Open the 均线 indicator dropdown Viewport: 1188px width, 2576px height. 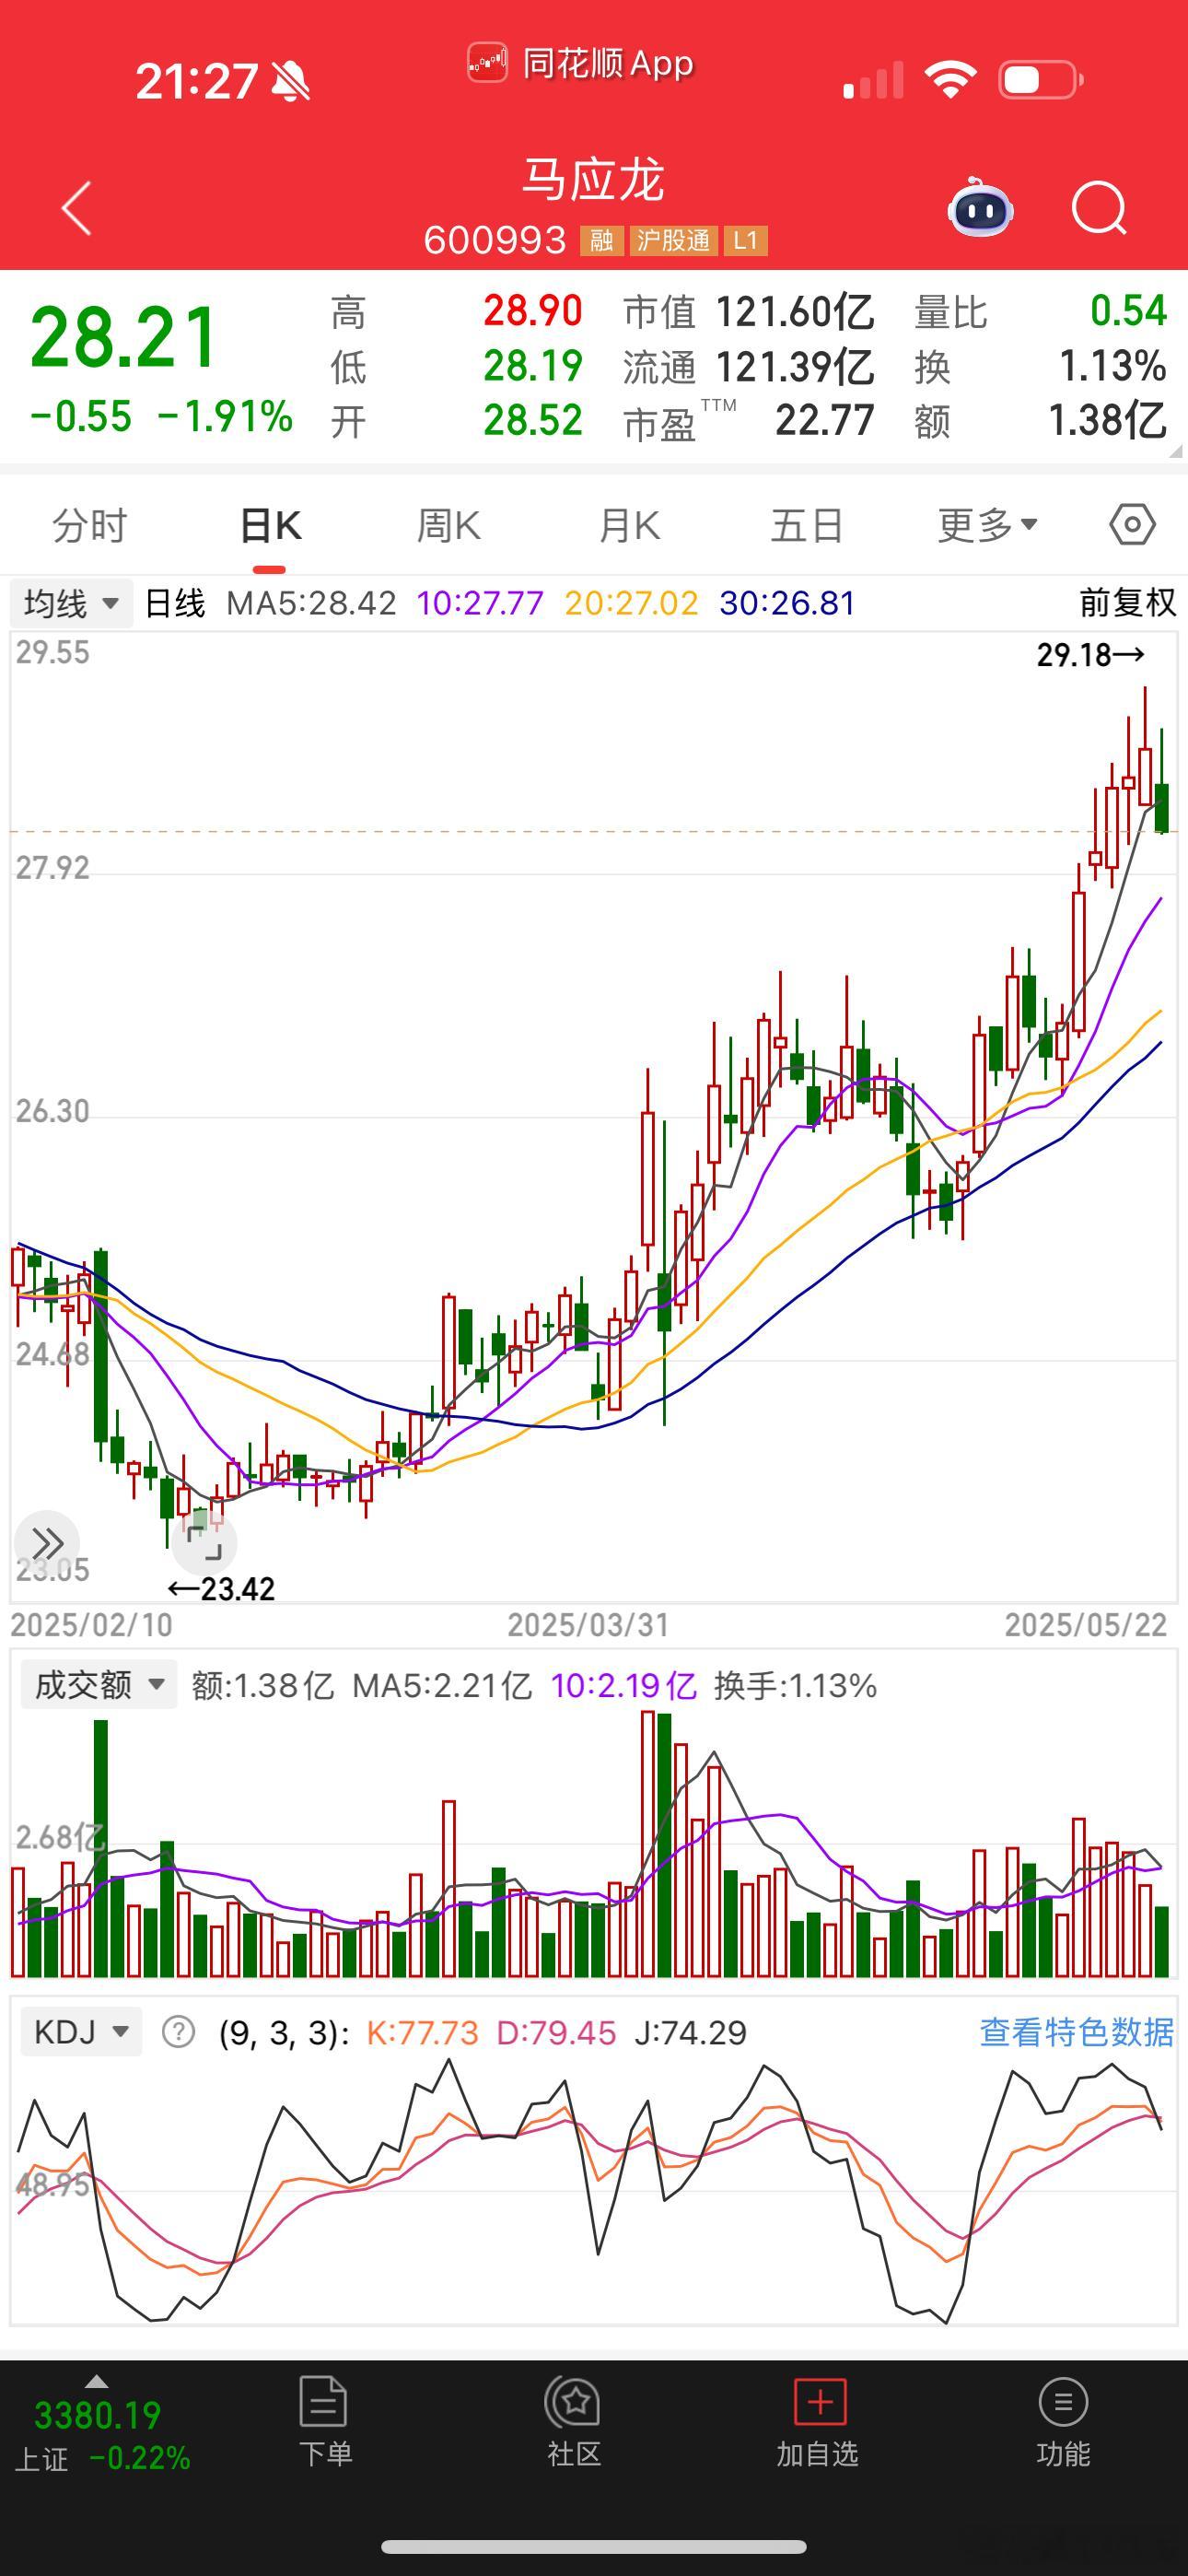pyautogui.click(x=71, y=603)
